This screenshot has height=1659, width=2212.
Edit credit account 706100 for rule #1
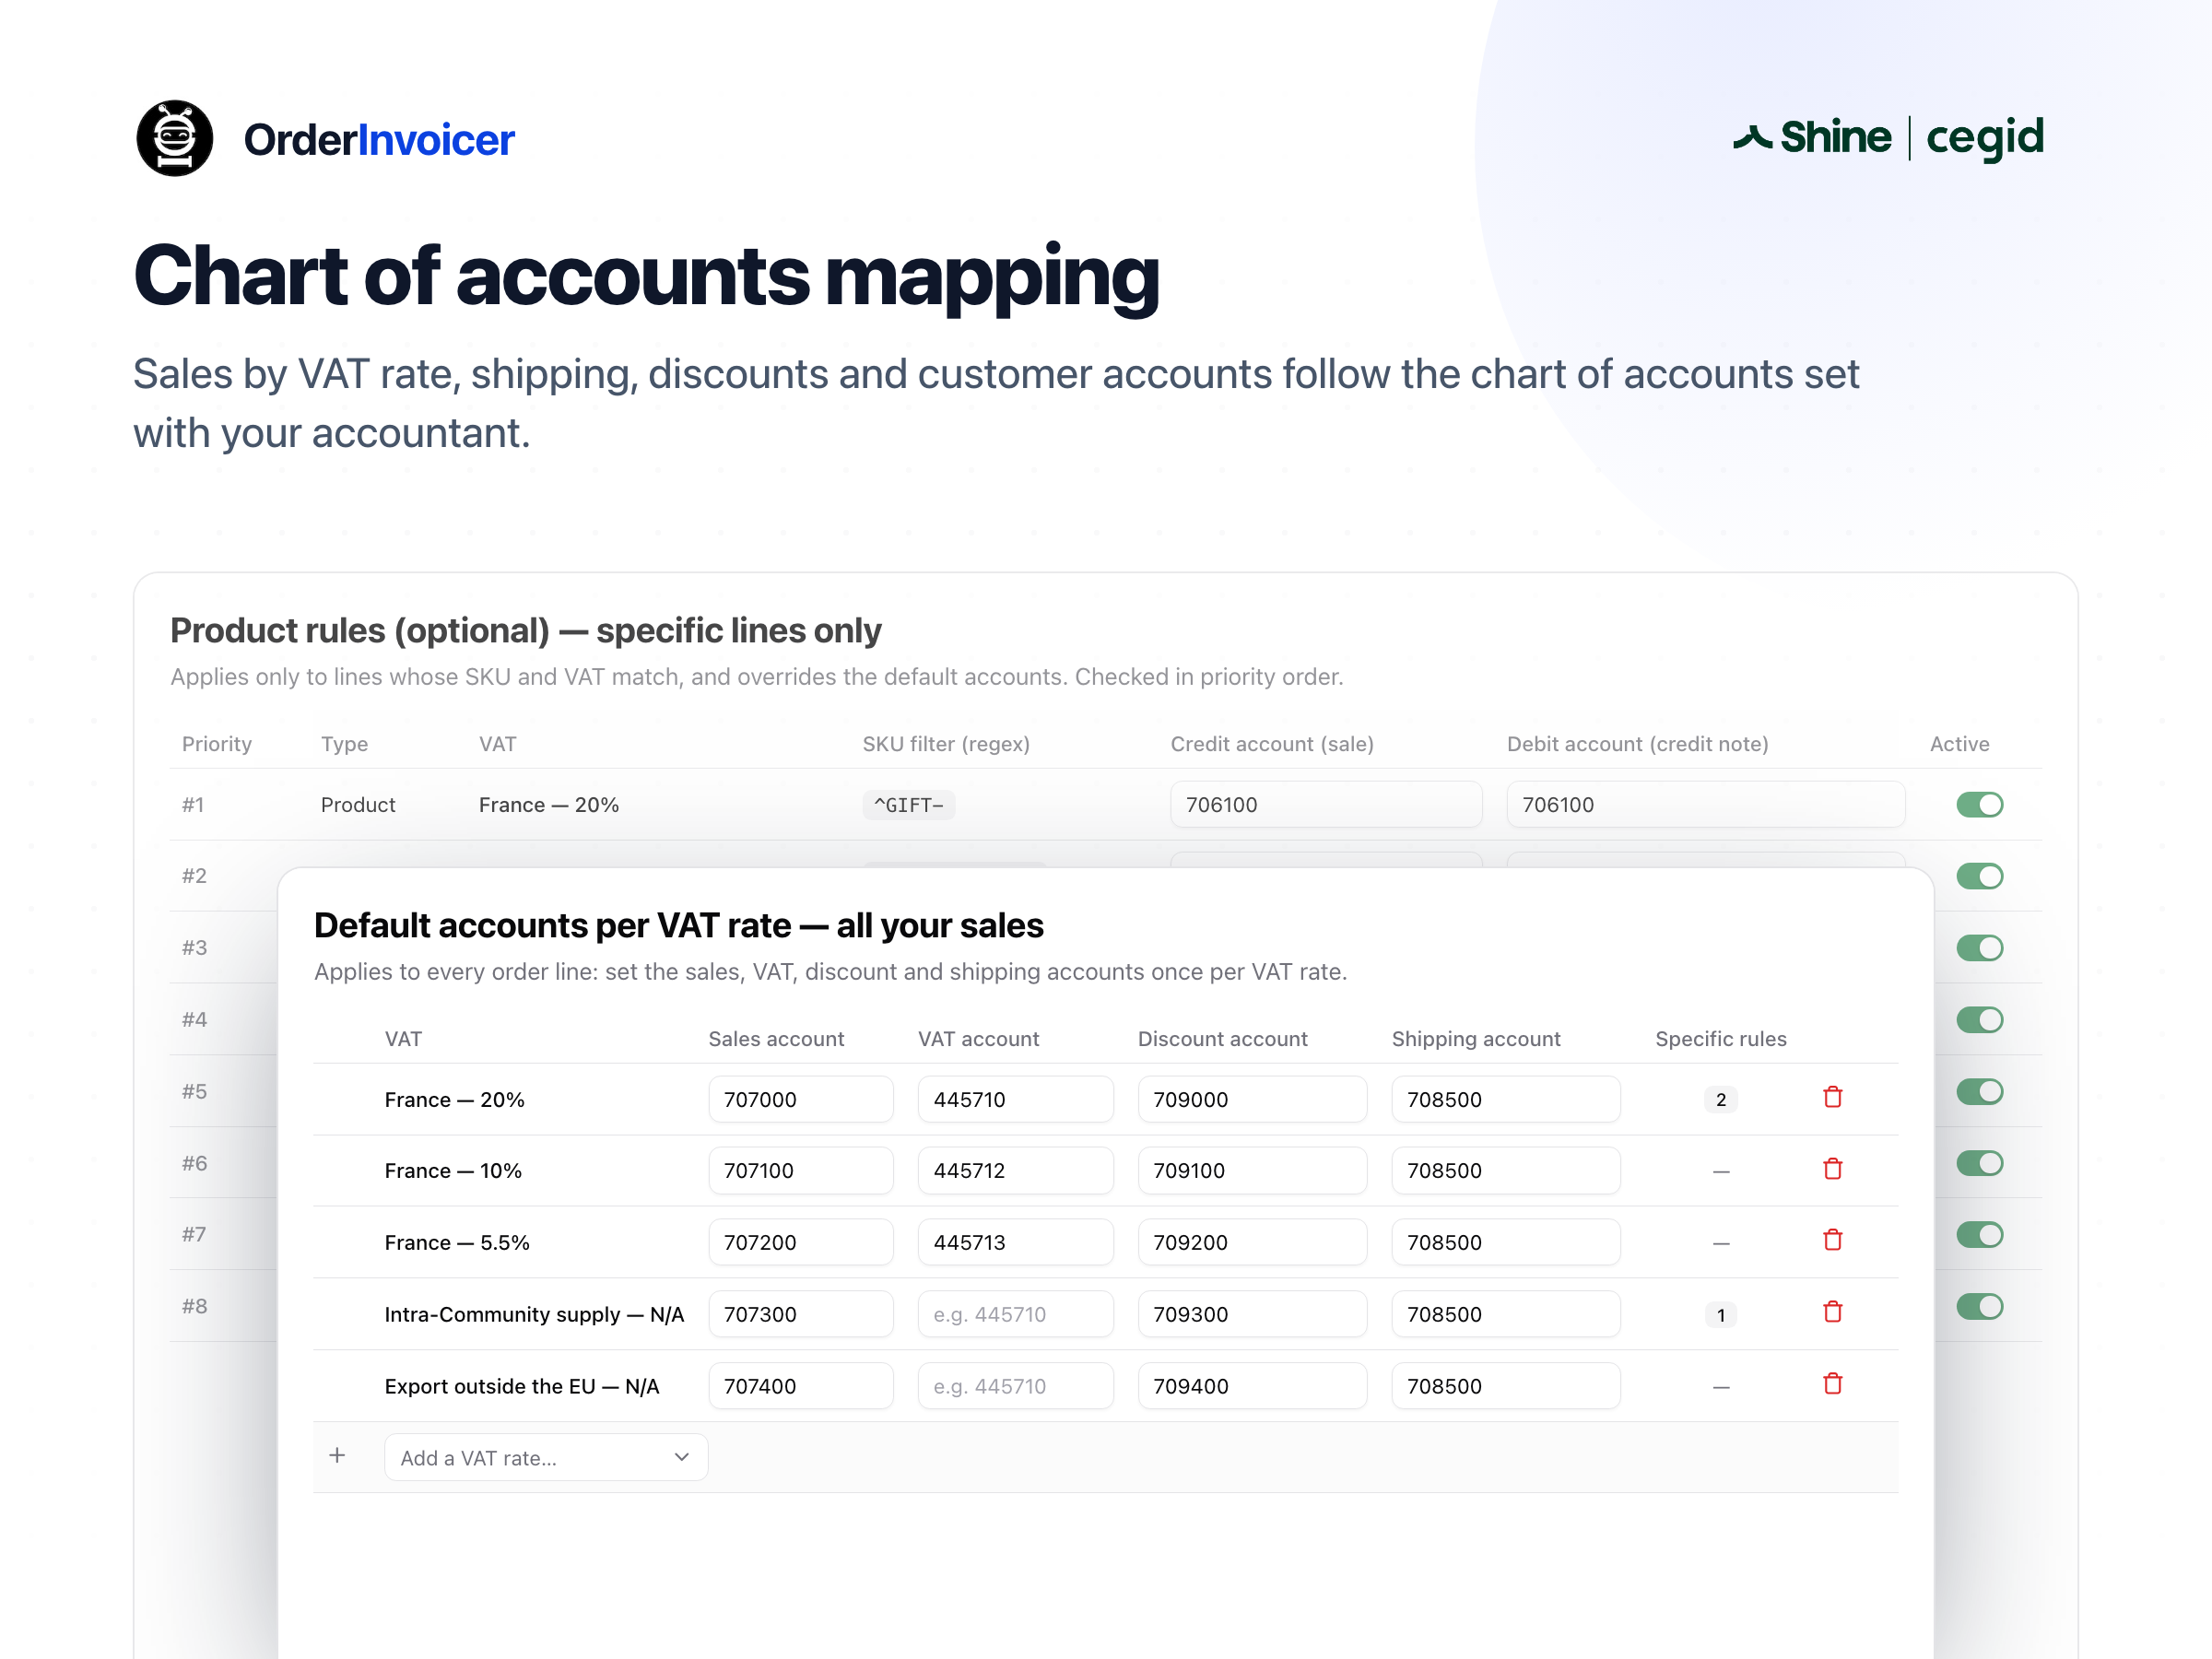pos(1326,805)
